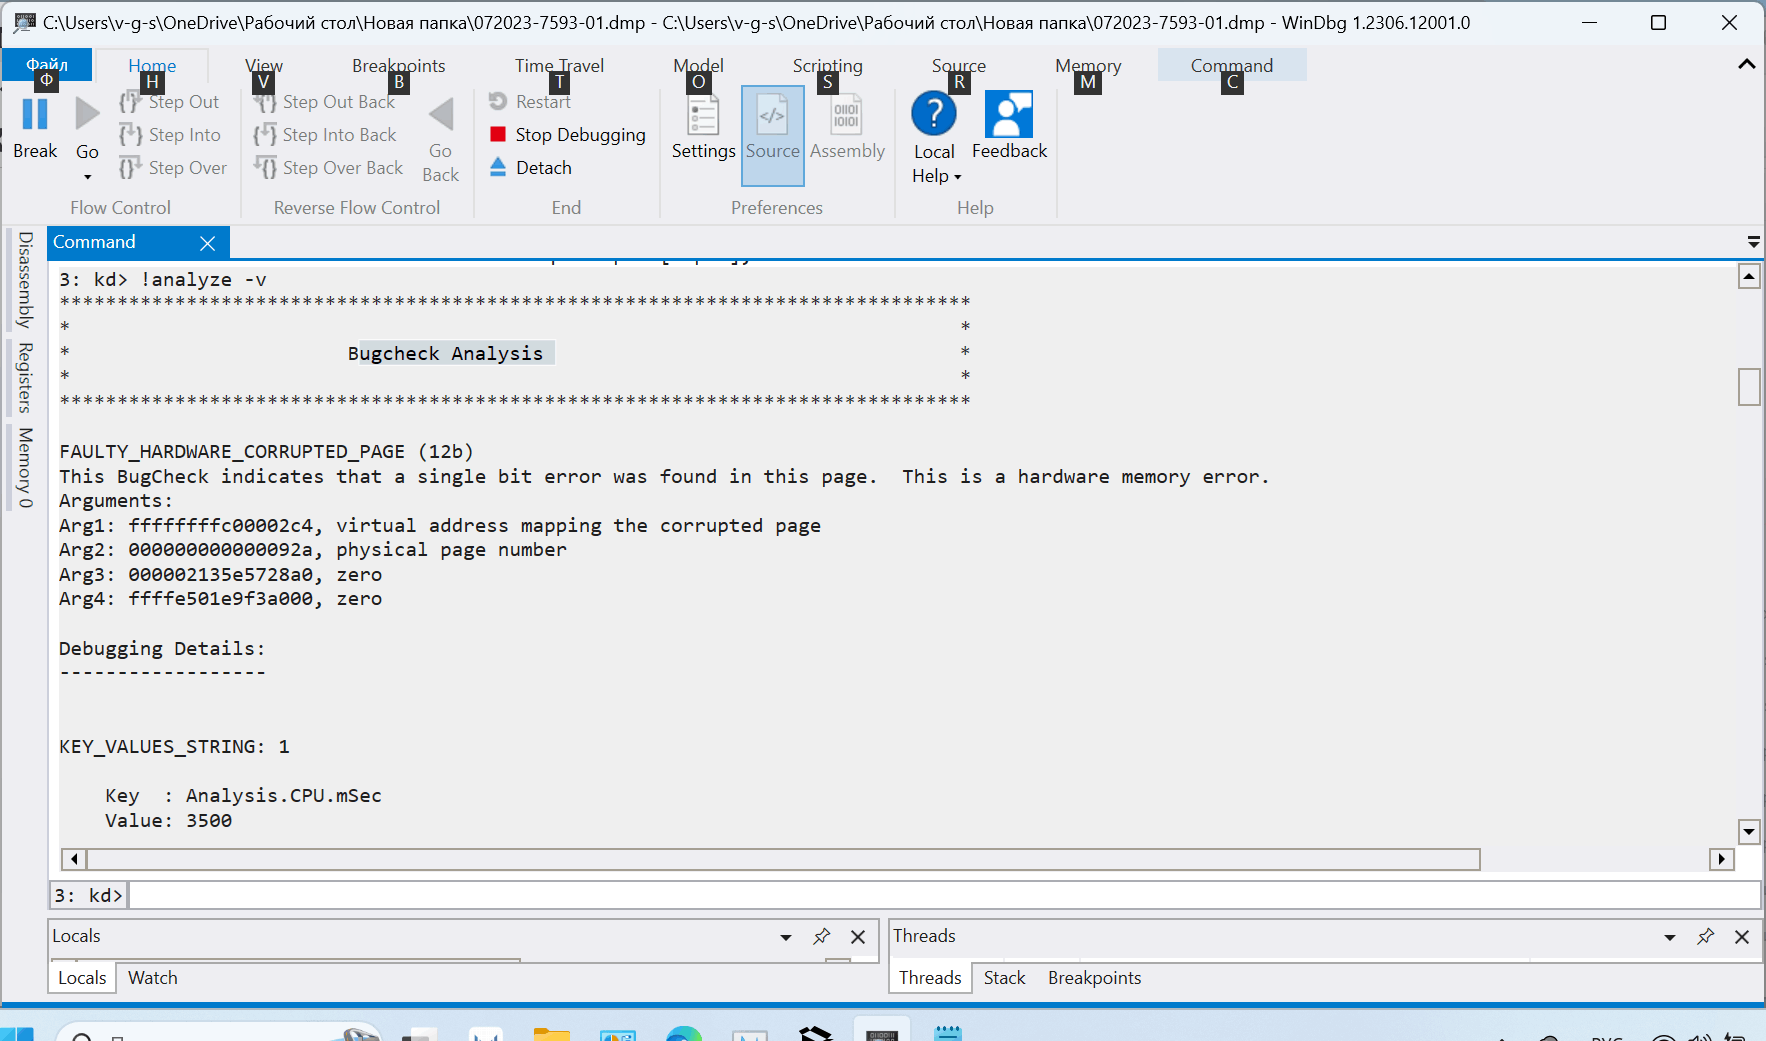Close the Locals panel
1766x1041 pixels.
[858, 937]
